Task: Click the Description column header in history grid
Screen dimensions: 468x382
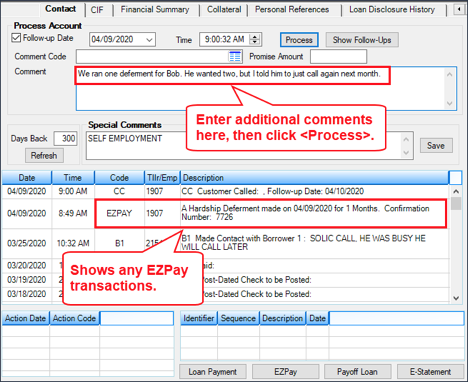Action: (315, 178)
